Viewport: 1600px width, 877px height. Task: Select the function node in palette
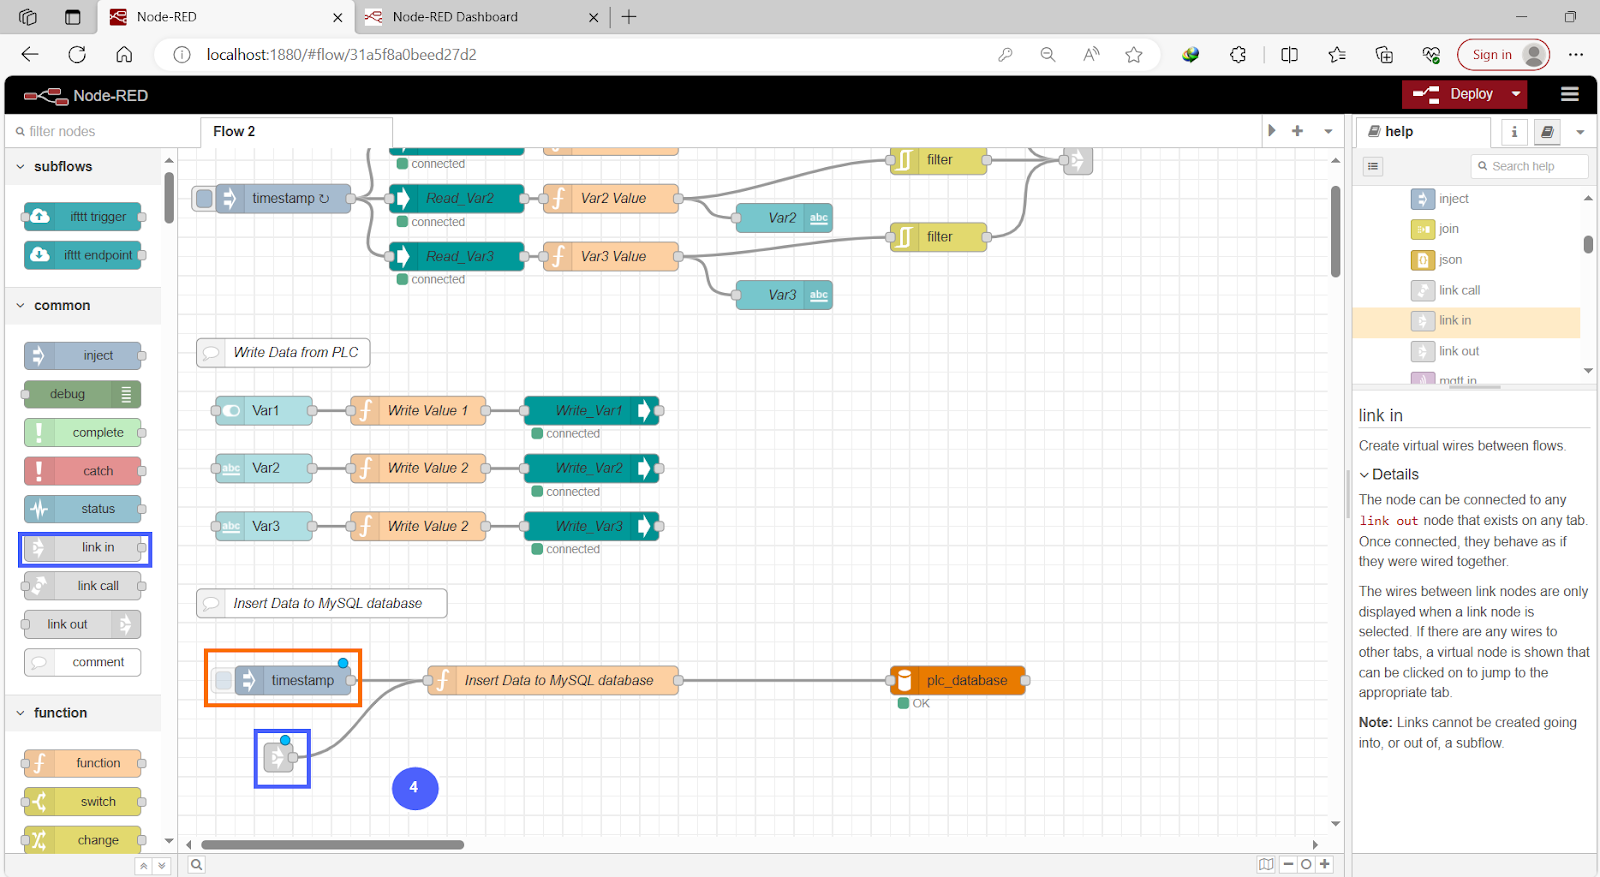tap(83, 763)
